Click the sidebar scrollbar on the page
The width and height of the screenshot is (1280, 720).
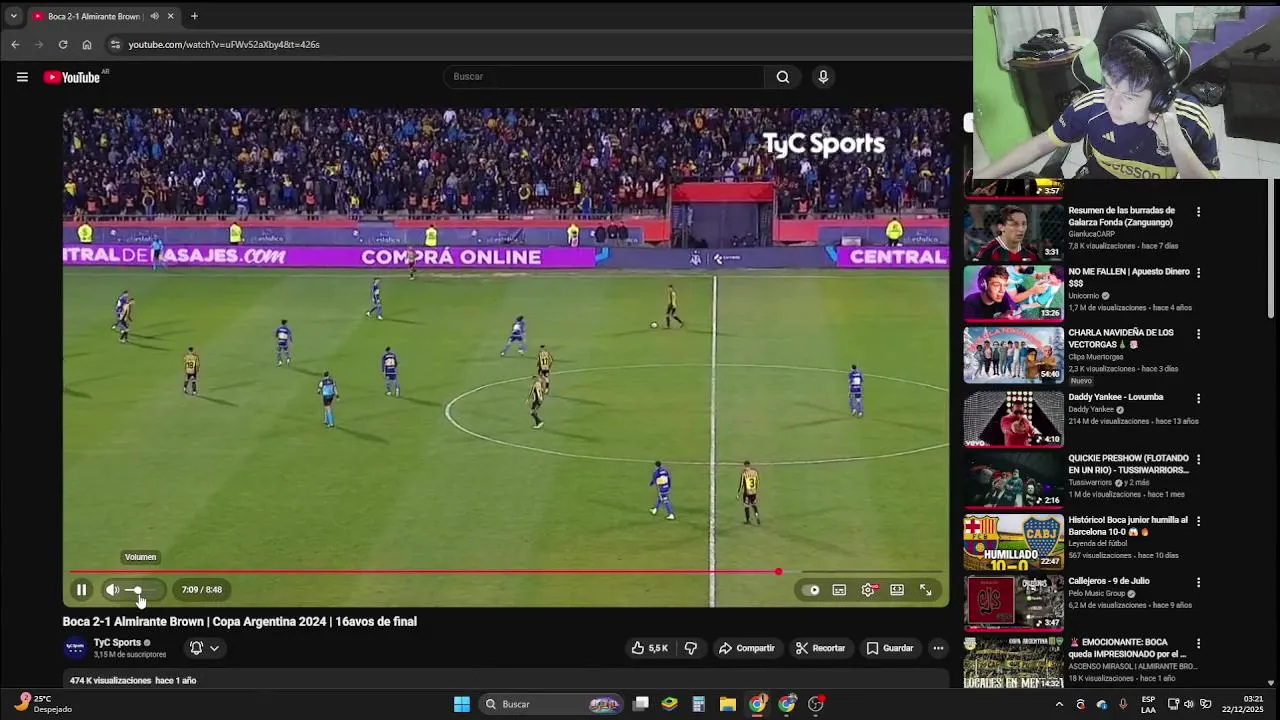coord(1271,250)
